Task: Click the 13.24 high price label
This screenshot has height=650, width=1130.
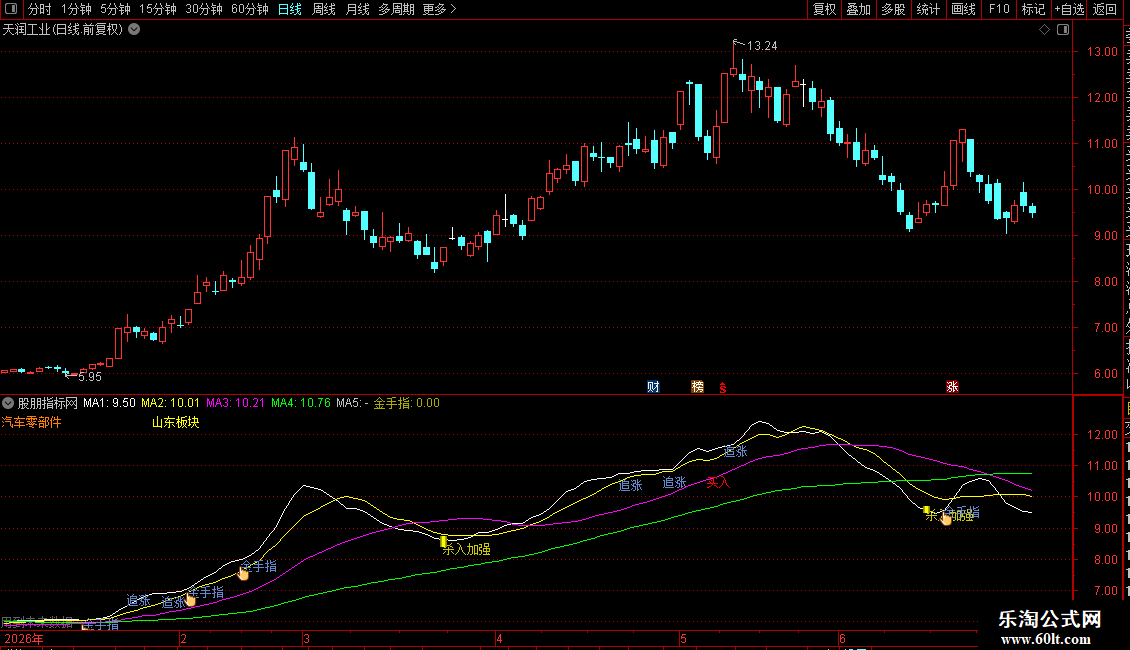Action: [762, 46]
